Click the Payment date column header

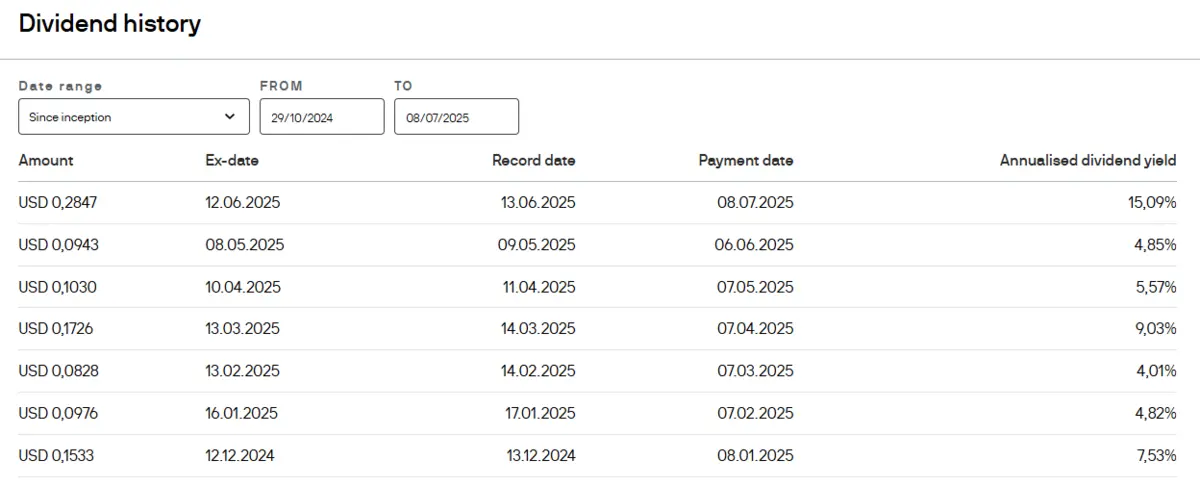coord(746,160)
